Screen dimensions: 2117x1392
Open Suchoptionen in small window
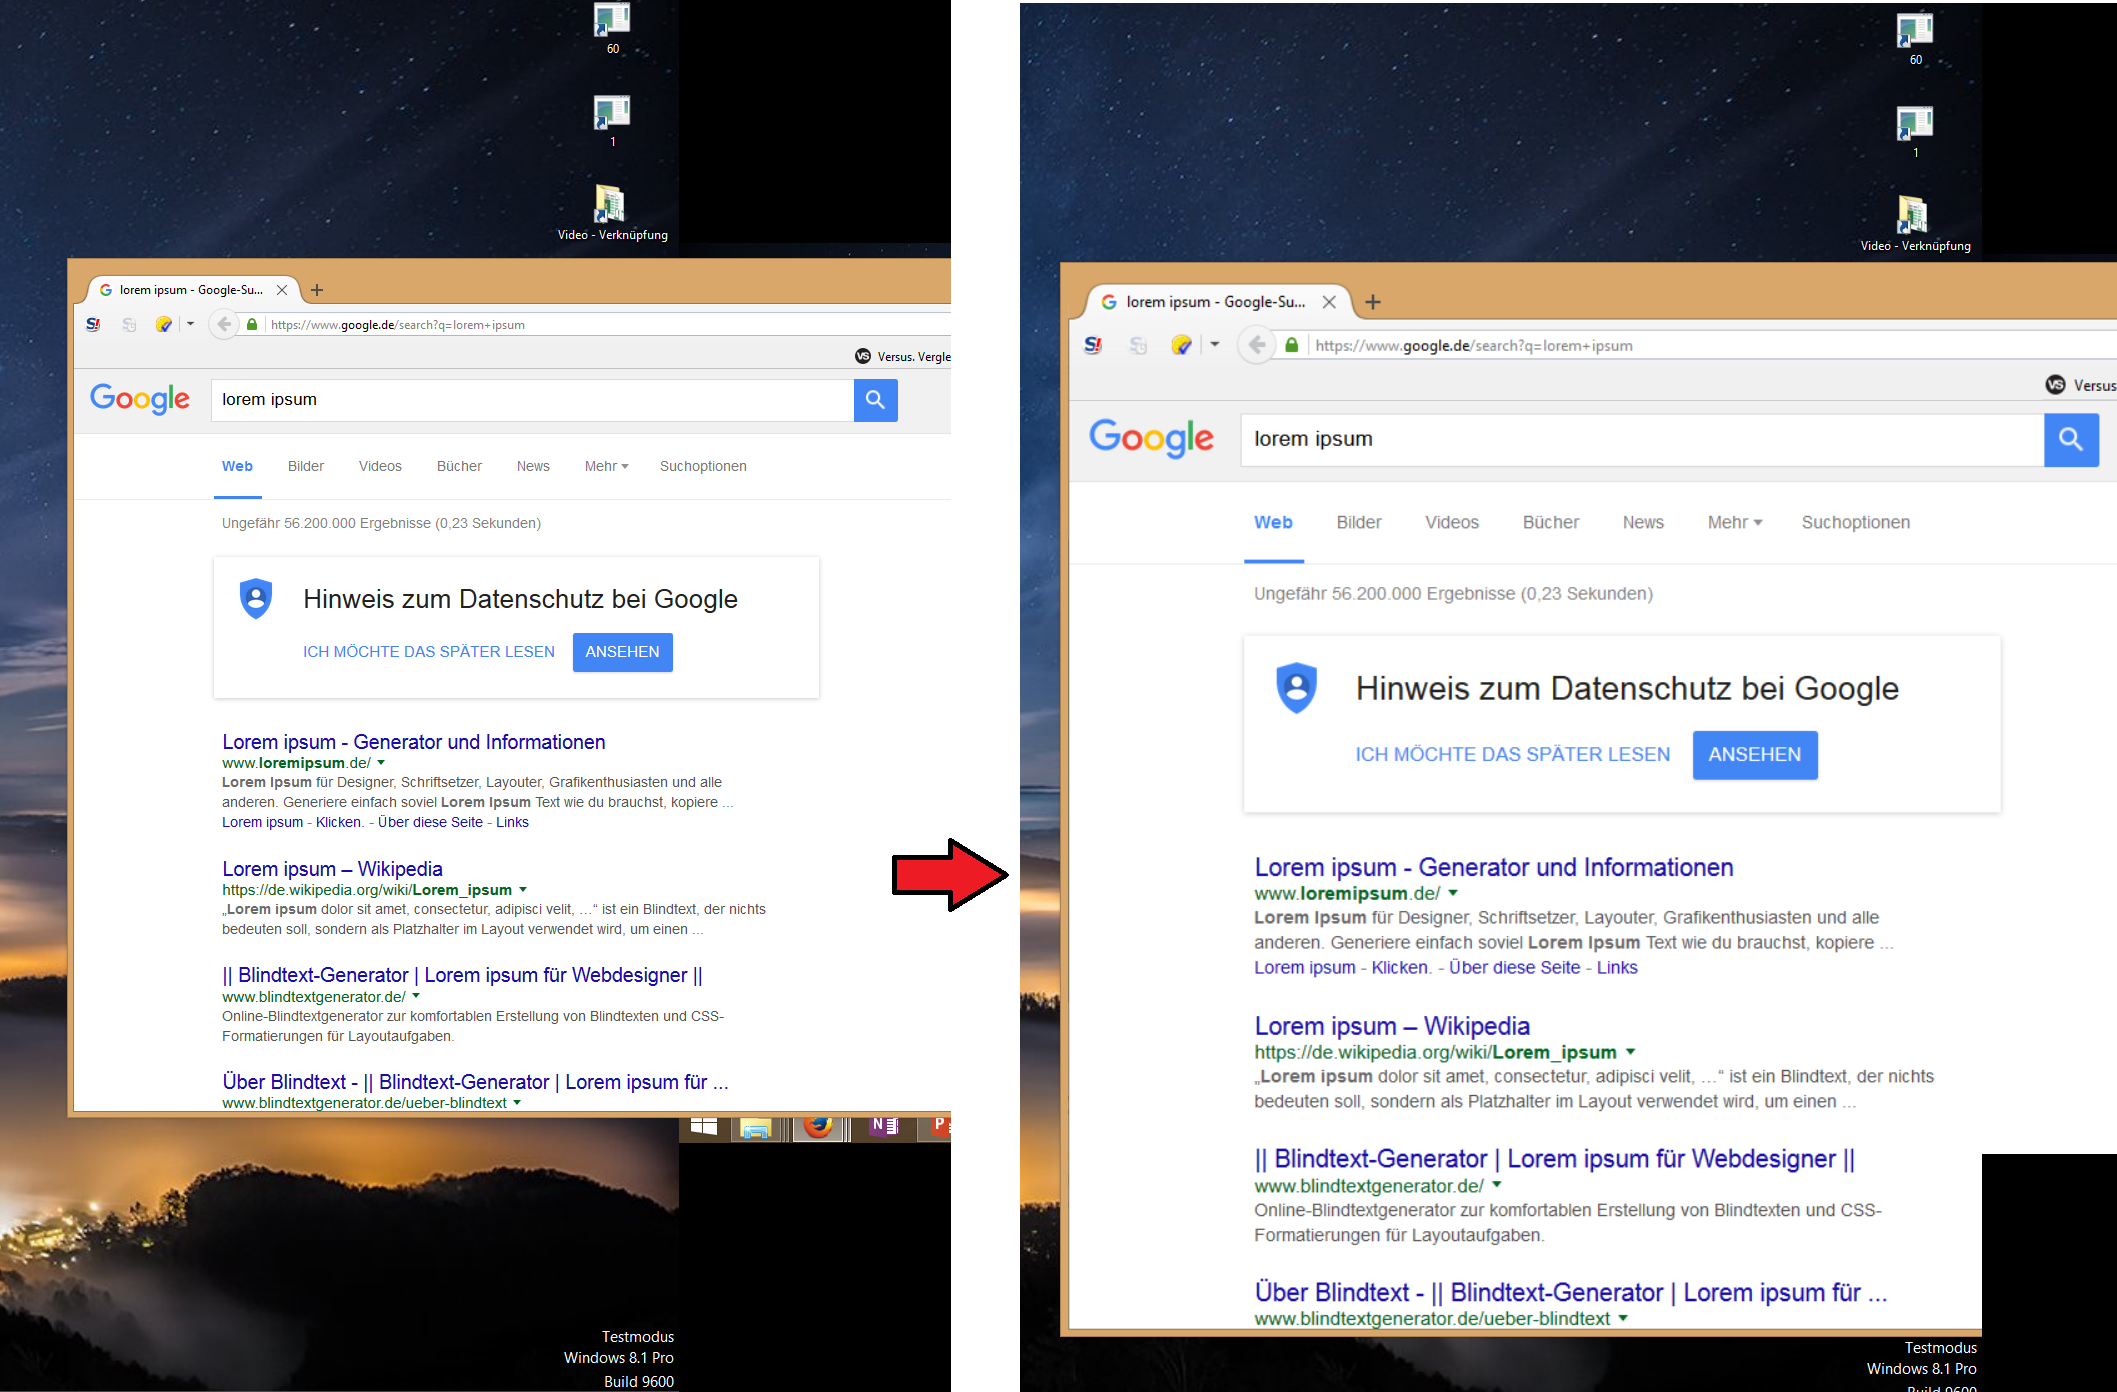(703, 466)
